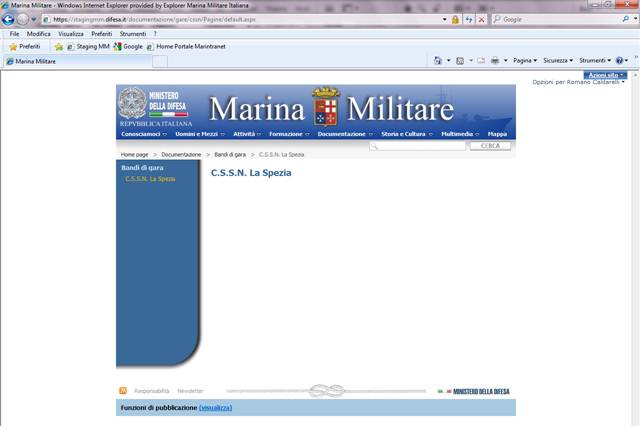Open Opzioni per Romano Caldarelli user menu
Screen dimensions: 640x426
click(578, 82)
